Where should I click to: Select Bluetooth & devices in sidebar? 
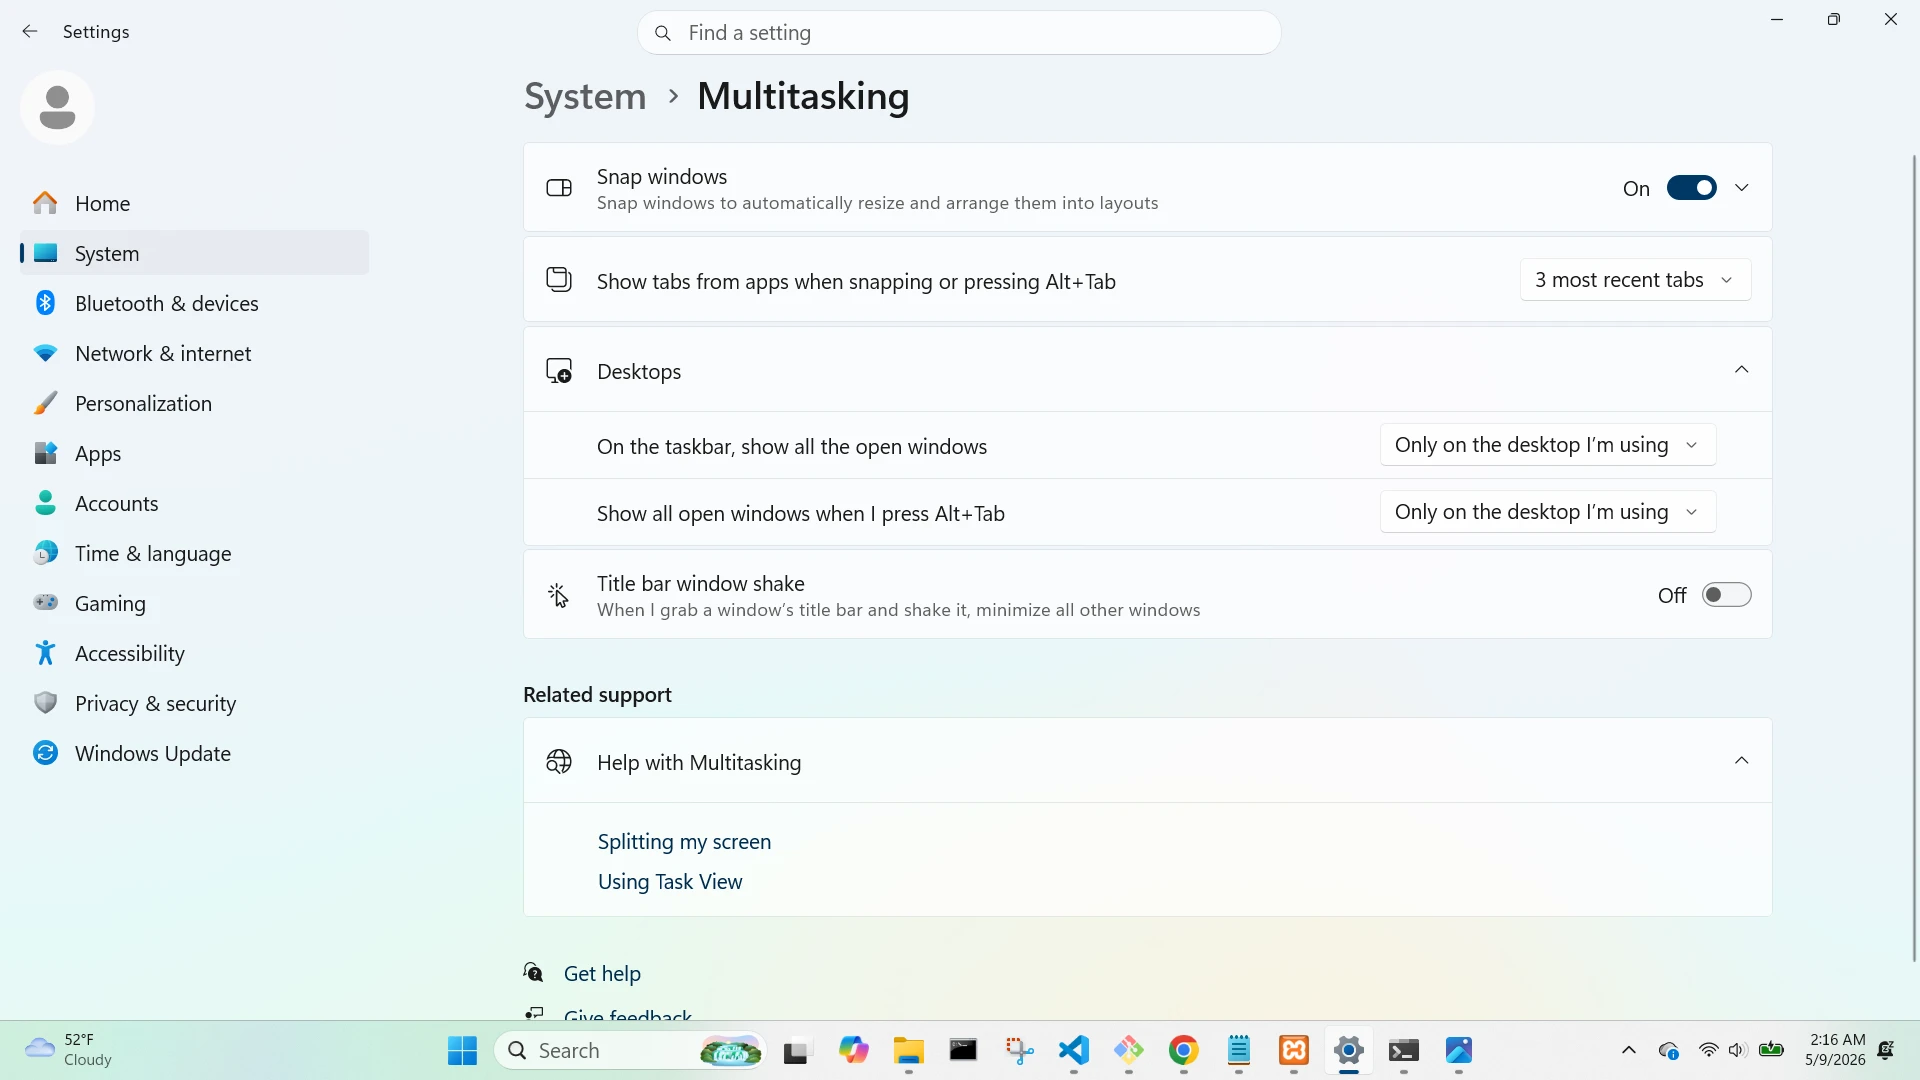point(194,303)
